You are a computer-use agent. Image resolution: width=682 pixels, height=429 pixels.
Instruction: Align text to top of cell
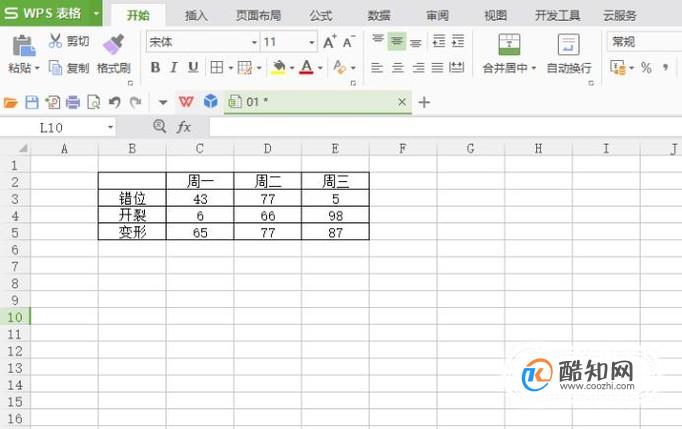click(378, 41)
